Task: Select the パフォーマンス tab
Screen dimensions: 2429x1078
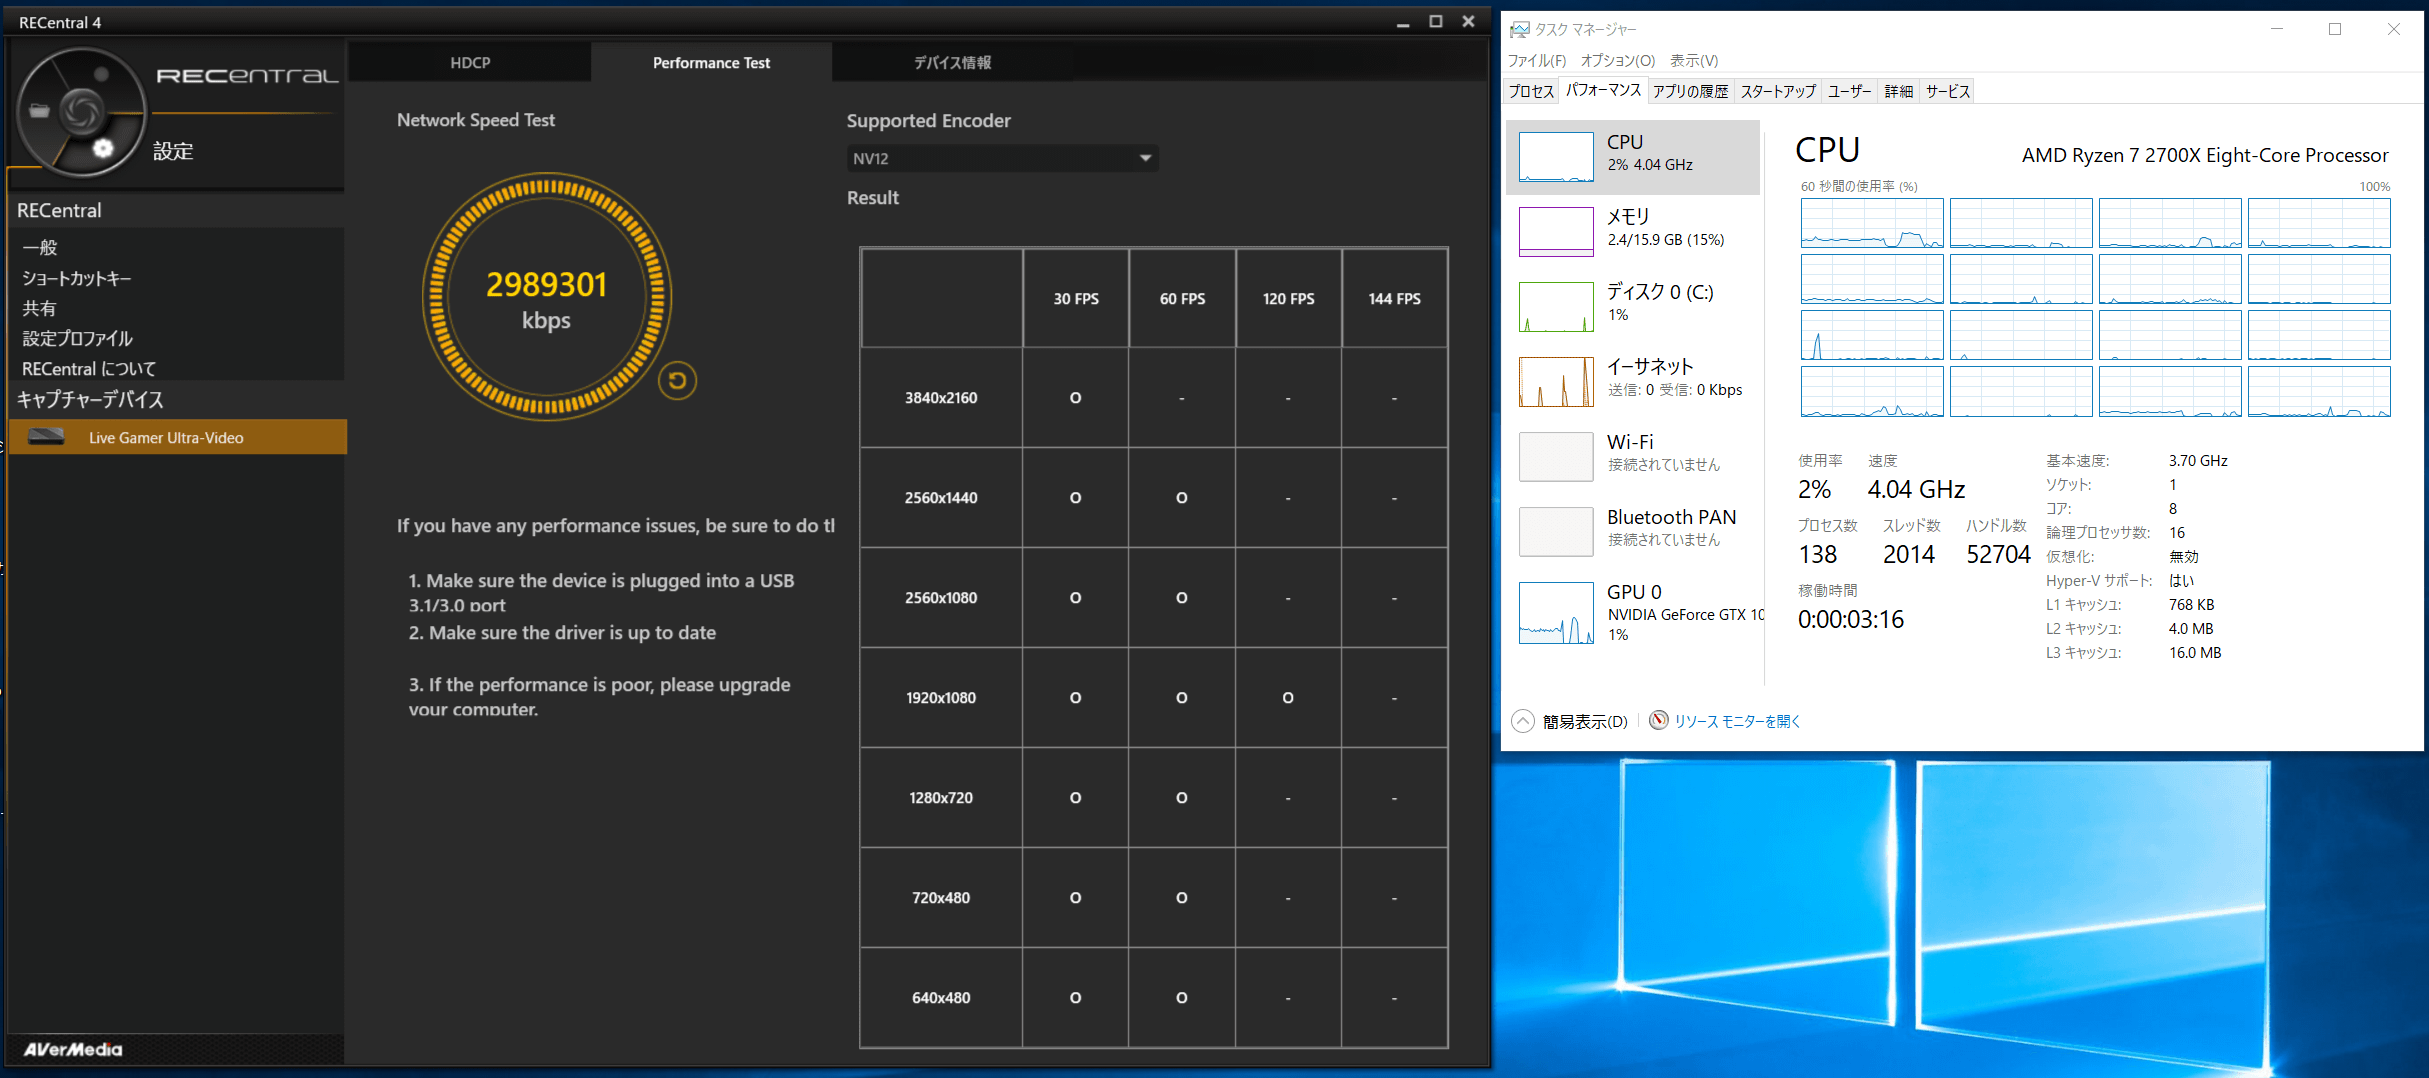Action: pos(1603,90)
